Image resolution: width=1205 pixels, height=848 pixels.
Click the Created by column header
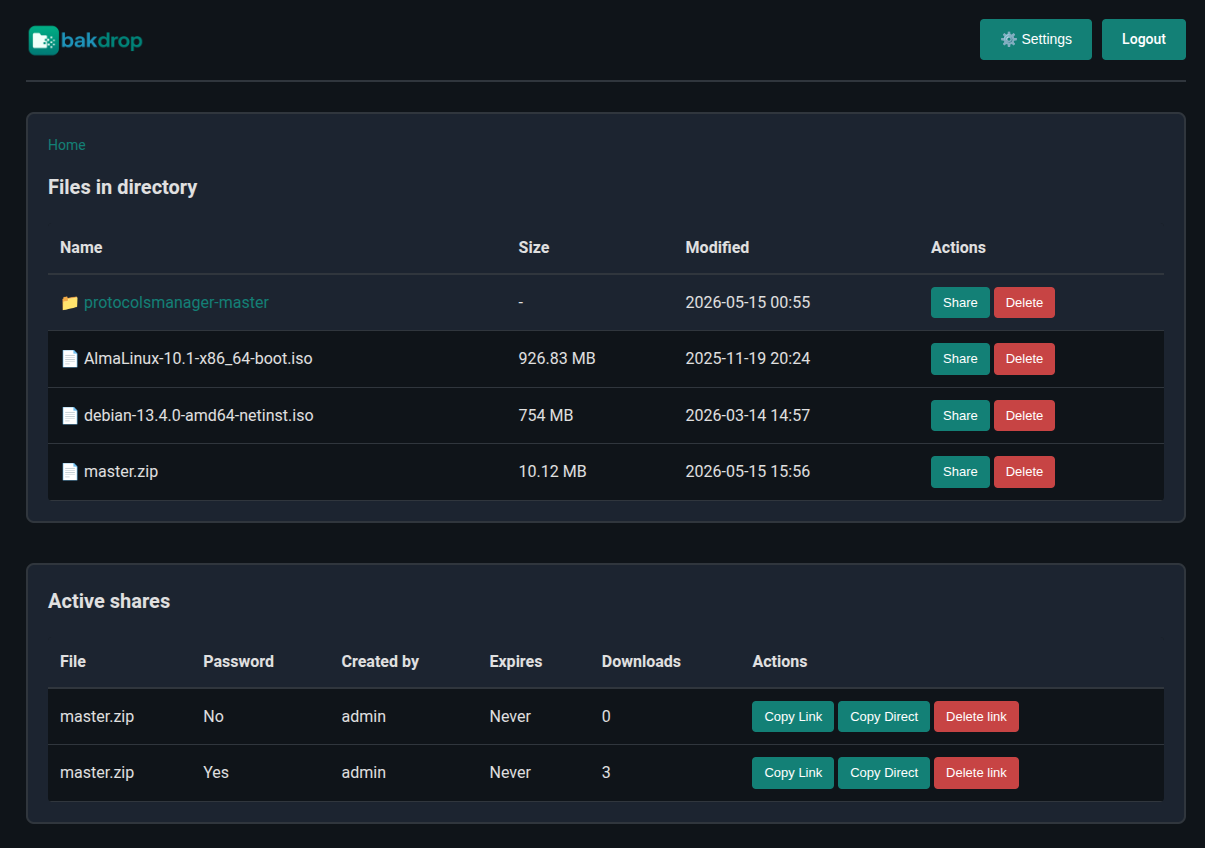click(380, 661)
